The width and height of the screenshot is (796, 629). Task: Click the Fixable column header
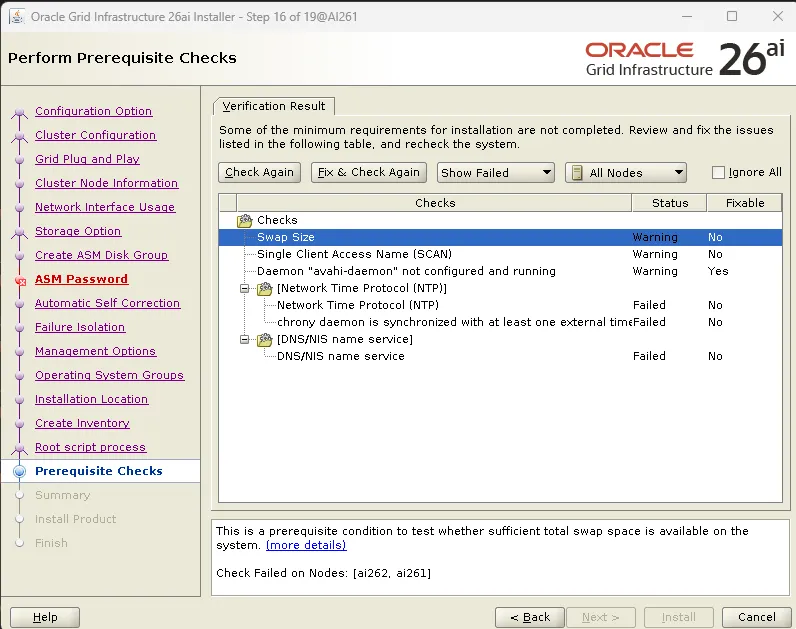745,203
